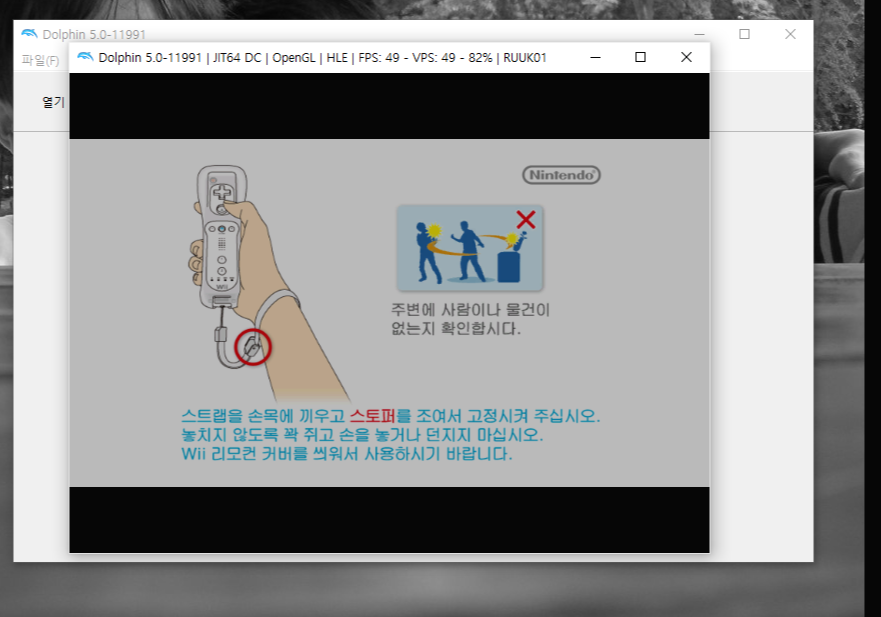881x617 pixels.
Task: Click the line 'Wii 리모컨 커버를 씌워서 사용하시기 바랍니다.'
Action: tap(347, 453)
